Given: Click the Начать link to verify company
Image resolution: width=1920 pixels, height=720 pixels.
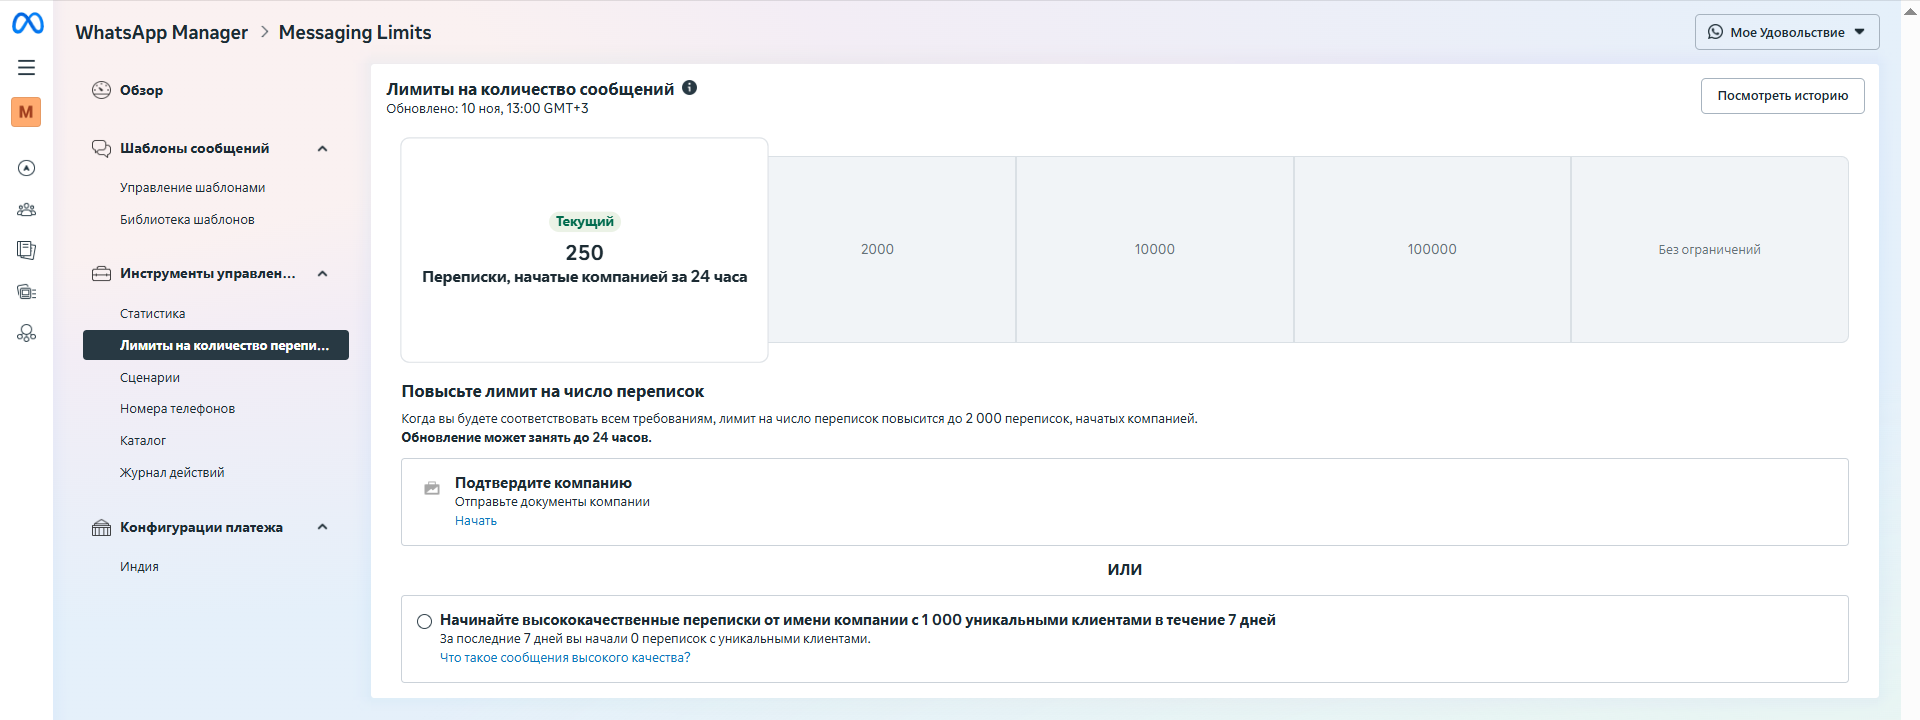Looking at the screenshot, I should [475, 521].
